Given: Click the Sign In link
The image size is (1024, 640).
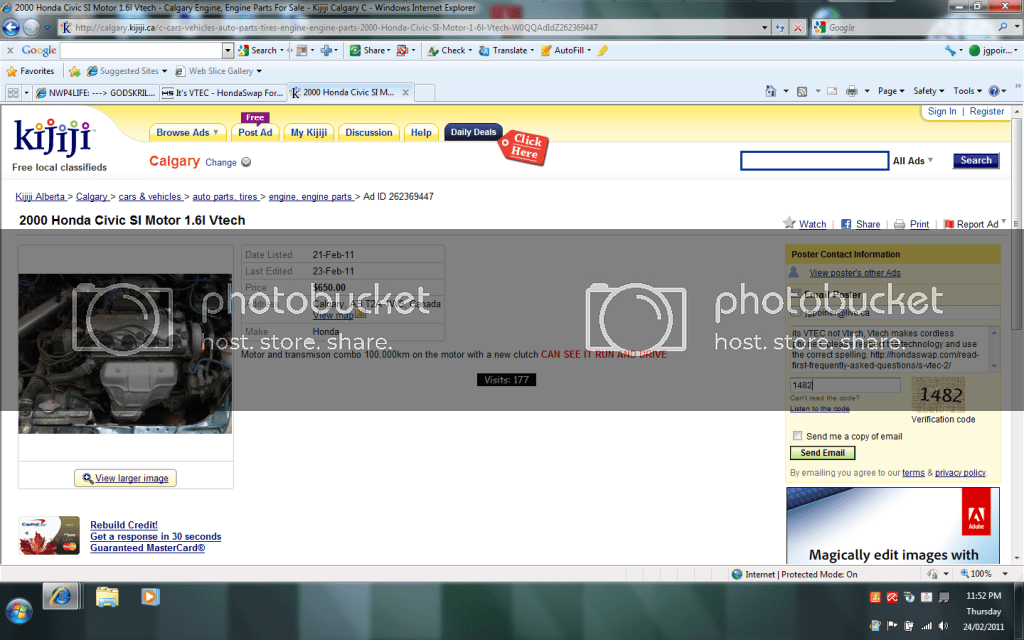Looking at the screenshot, I should (x=942, y=112).
